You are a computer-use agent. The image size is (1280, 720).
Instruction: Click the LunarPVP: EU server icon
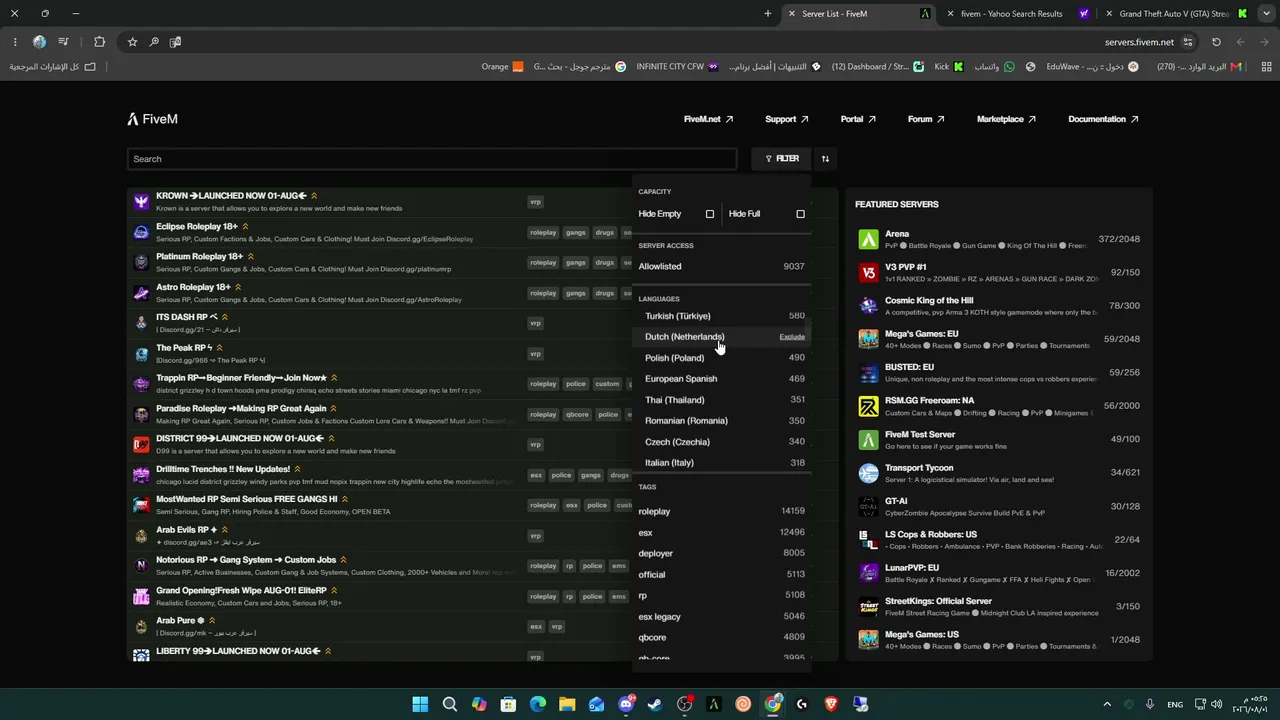point(868,573)
